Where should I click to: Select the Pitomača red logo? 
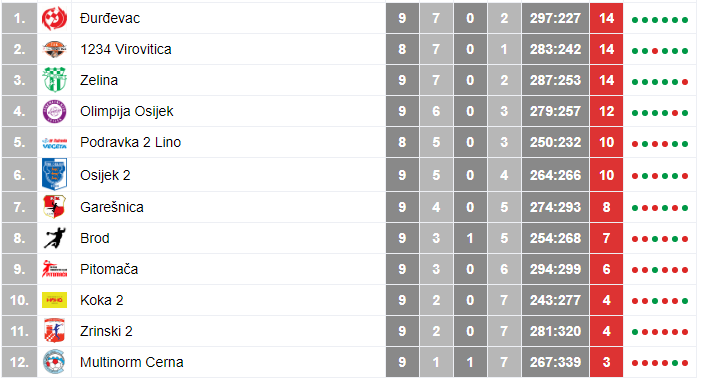tap(54, 269)
